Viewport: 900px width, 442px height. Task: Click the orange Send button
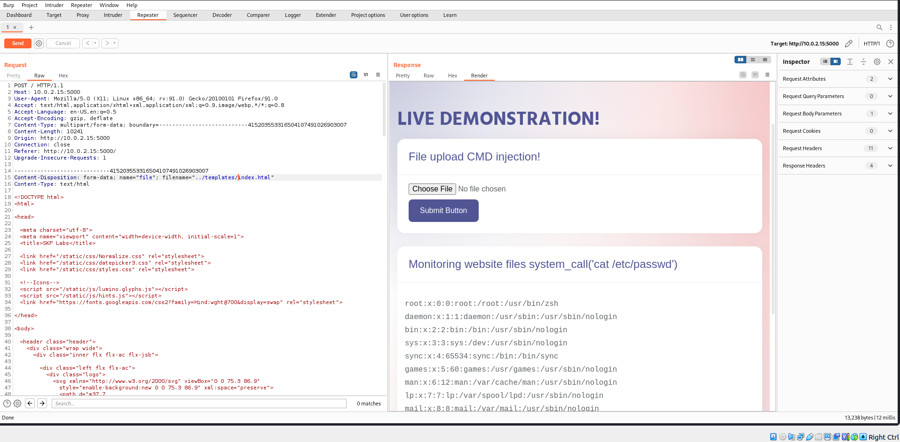coord(17,43)
